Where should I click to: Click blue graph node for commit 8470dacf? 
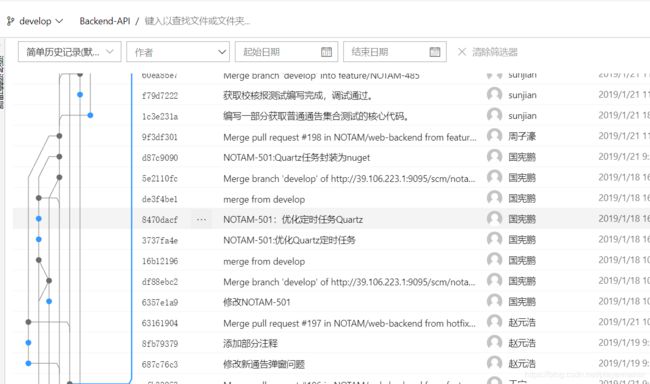click(x=39, y=219)
